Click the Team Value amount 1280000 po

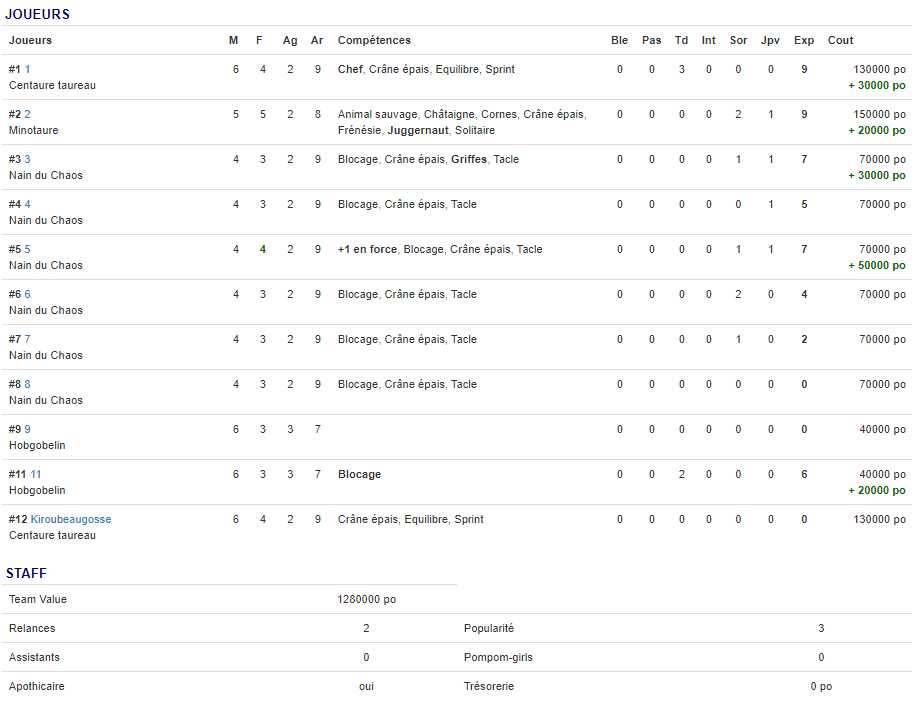click(366, 599)
